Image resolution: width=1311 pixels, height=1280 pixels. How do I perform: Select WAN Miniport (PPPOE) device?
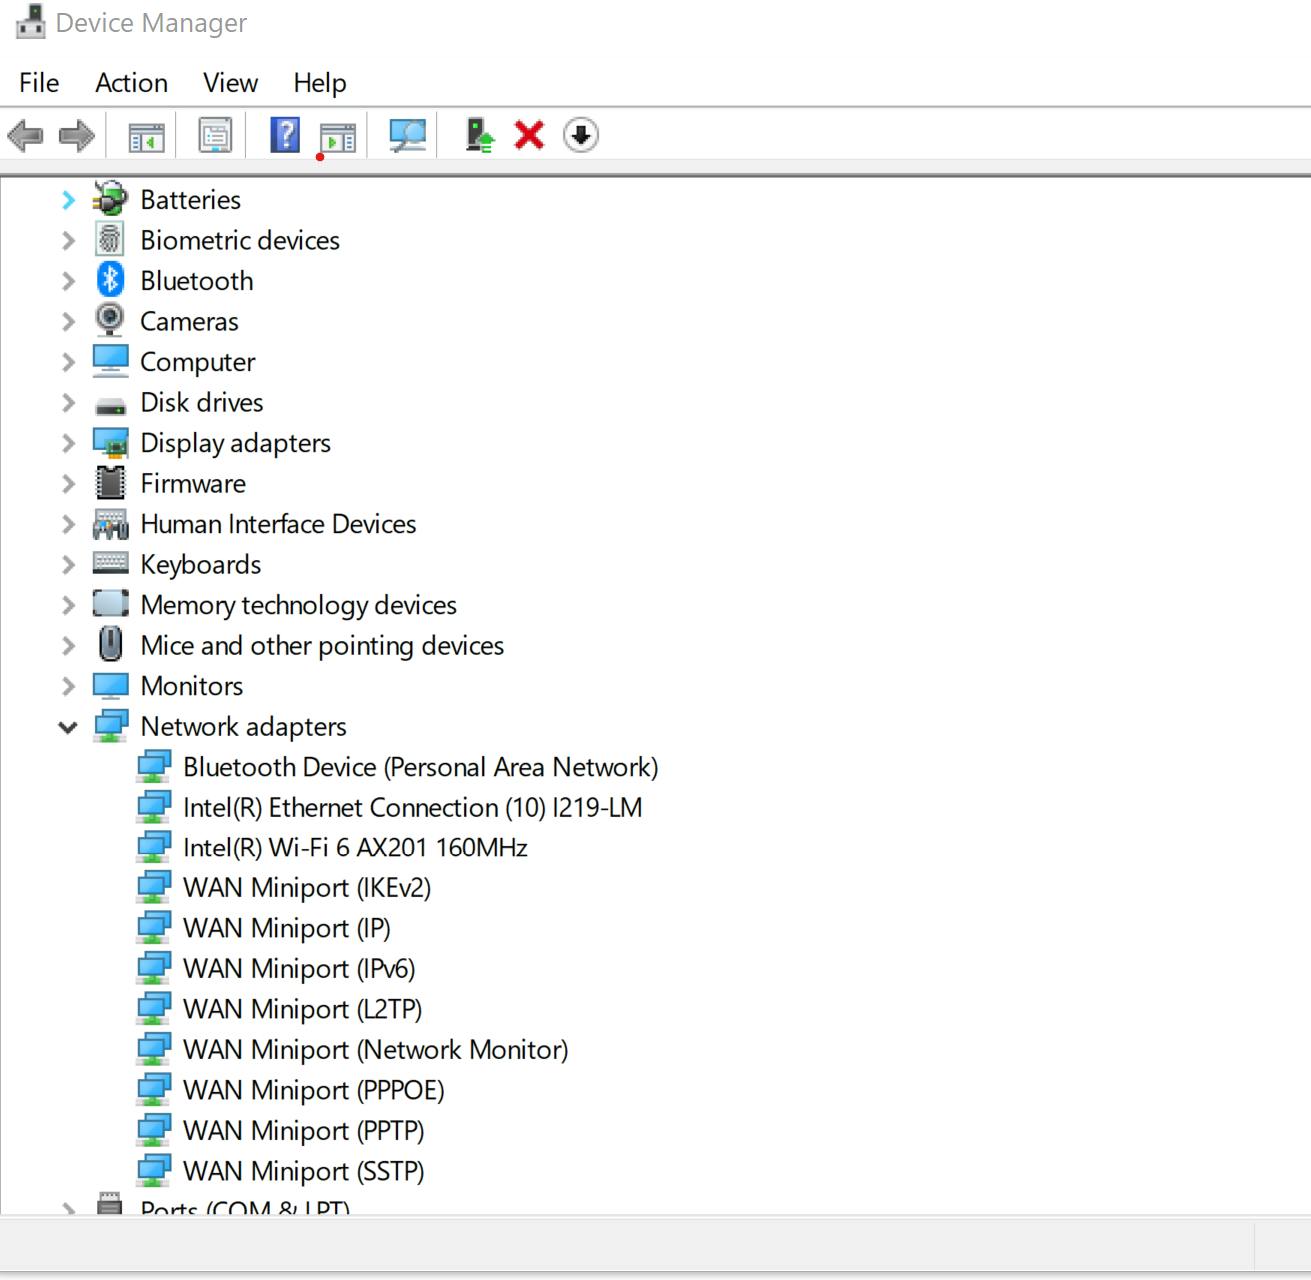(x=313, y=1090)
